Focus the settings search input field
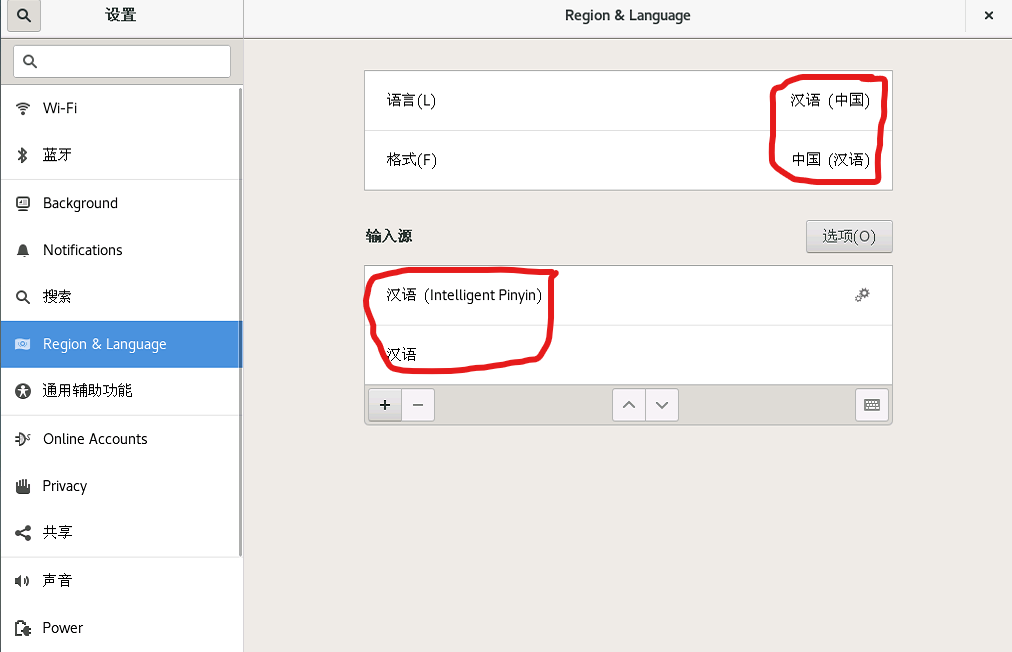Screen dimensions: 1012x652 (x=122, y=61)
